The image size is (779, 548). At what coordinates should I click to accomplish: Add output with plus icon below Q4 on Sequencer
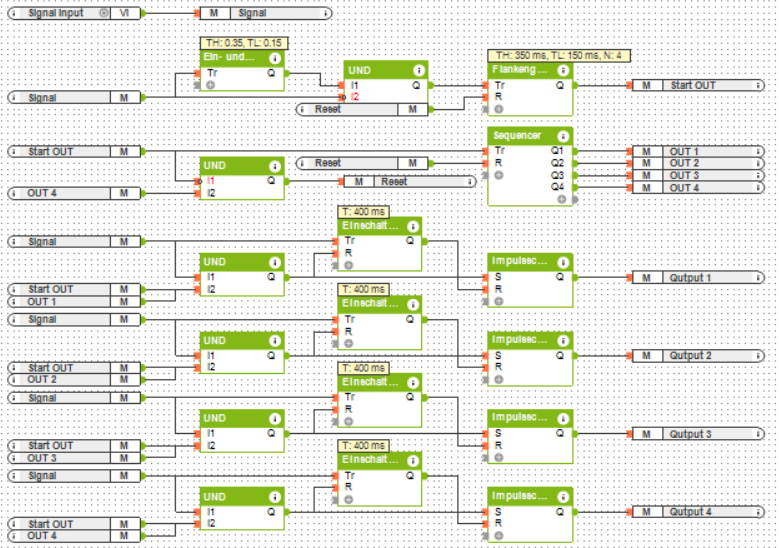click(x=561, y=199)
